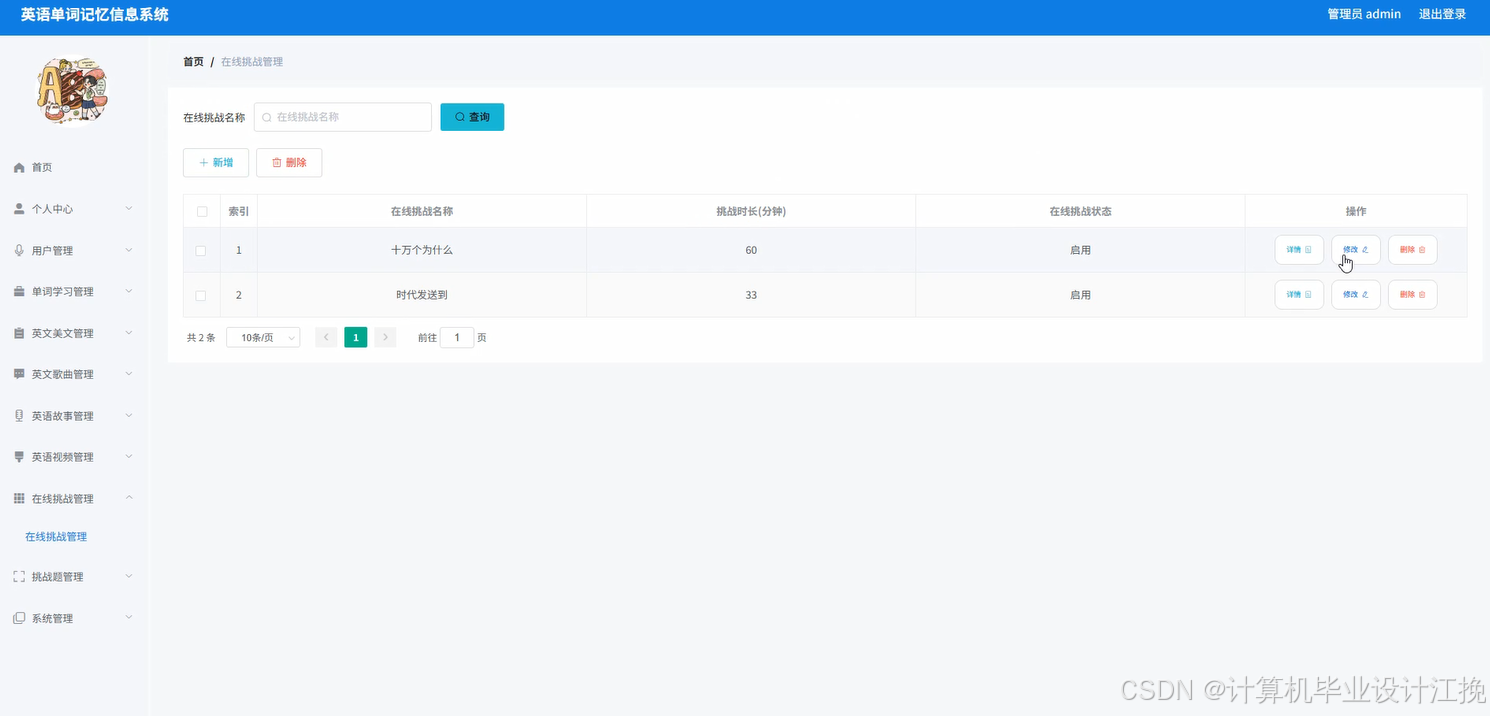Click 删除 for 时代发送到 row
Viewport: 1490px width, 716px height.
1413,295
